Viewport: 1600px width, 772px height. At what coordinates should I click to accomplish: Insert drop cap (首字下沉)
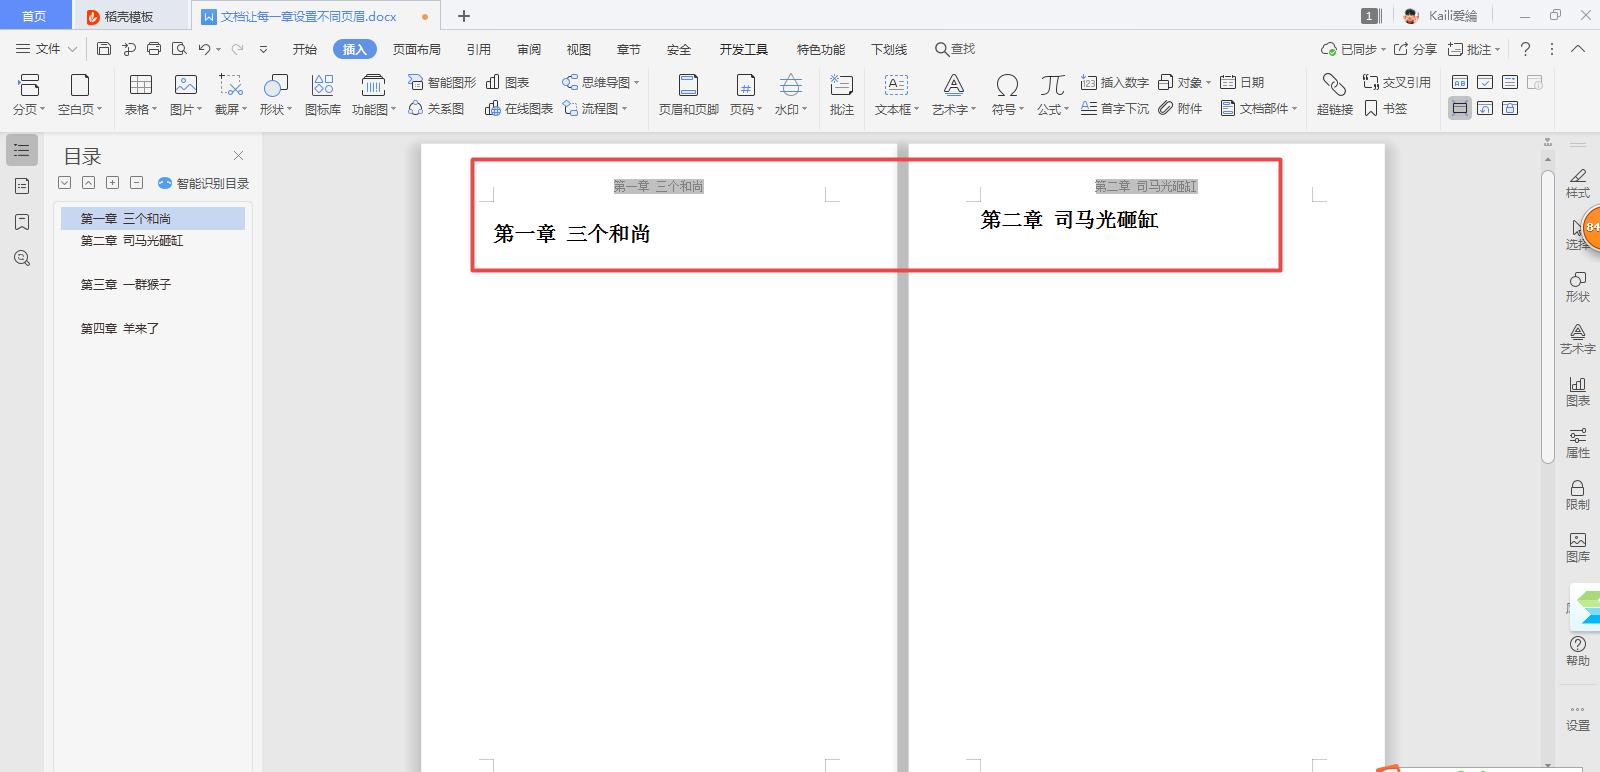1115,108
